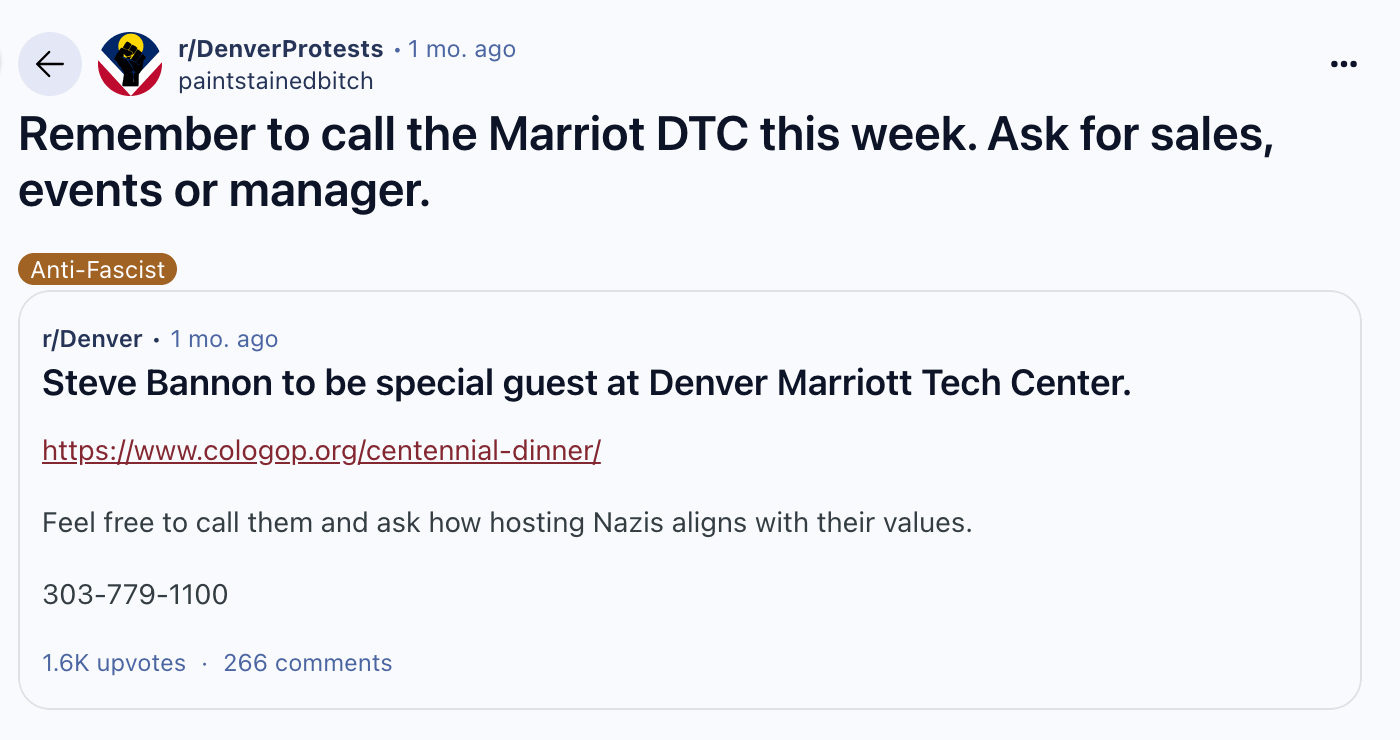
Task: View the paintstainedbitch user profile
Action: (275, 81)
